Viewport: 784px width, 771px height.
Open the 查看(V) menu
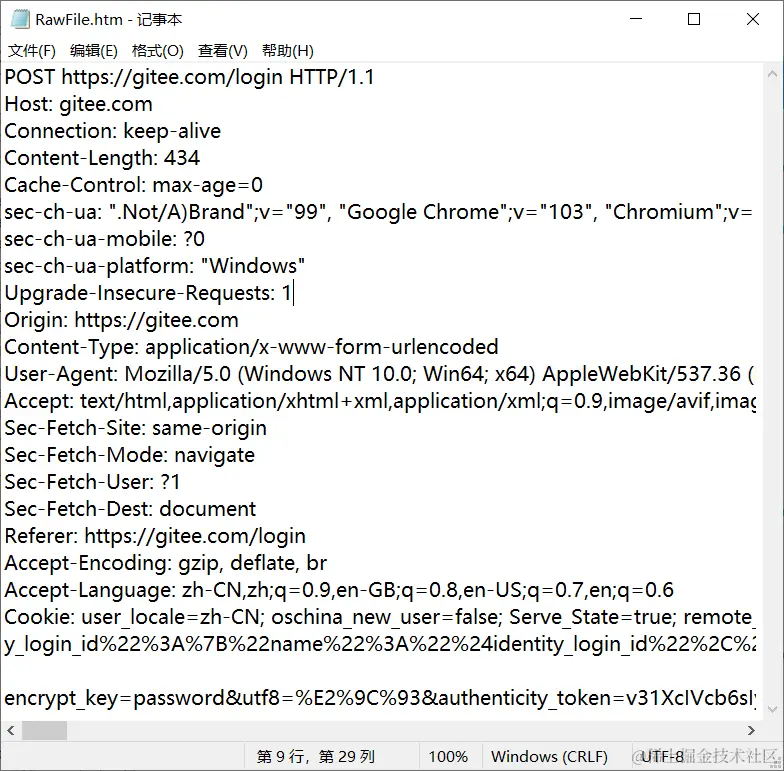coord(222,50)
